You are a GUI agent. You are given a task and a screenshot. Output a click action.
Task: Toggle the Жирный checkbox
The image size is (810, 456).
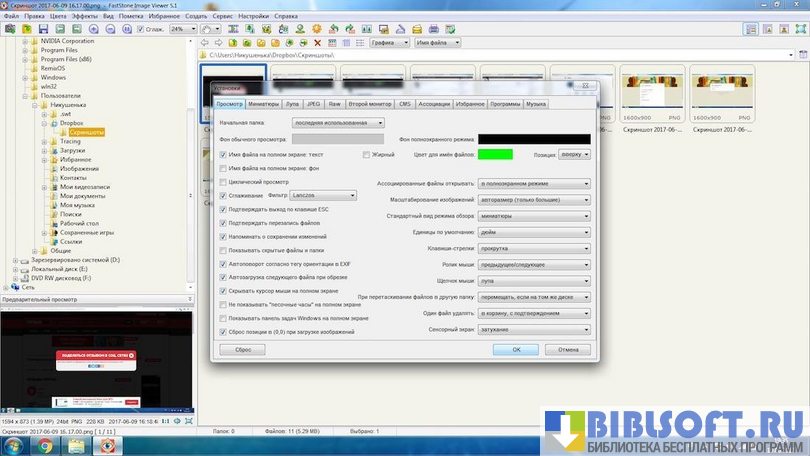(366, 155)
